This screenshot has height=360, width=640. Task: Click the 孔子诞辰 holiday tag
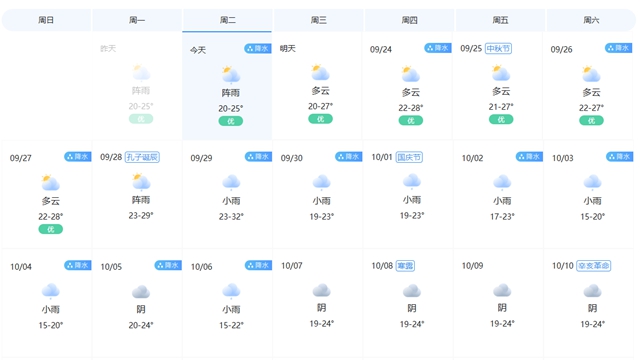pos(142,157)
